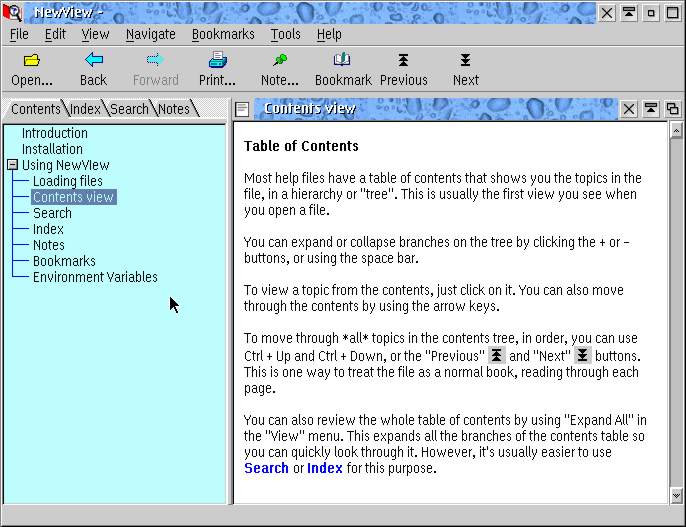Viewport: 686px width, 527px height.
Task: Select the Installation topic in the tree
Action: coord(52,149)
